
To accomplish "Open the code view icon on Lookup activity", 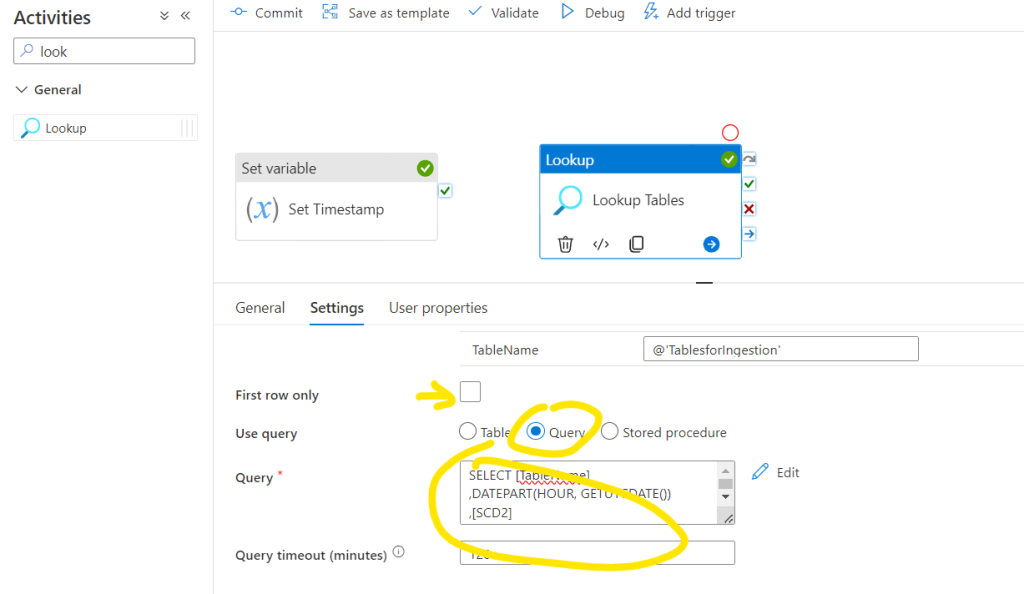I will tap(601, 244).
